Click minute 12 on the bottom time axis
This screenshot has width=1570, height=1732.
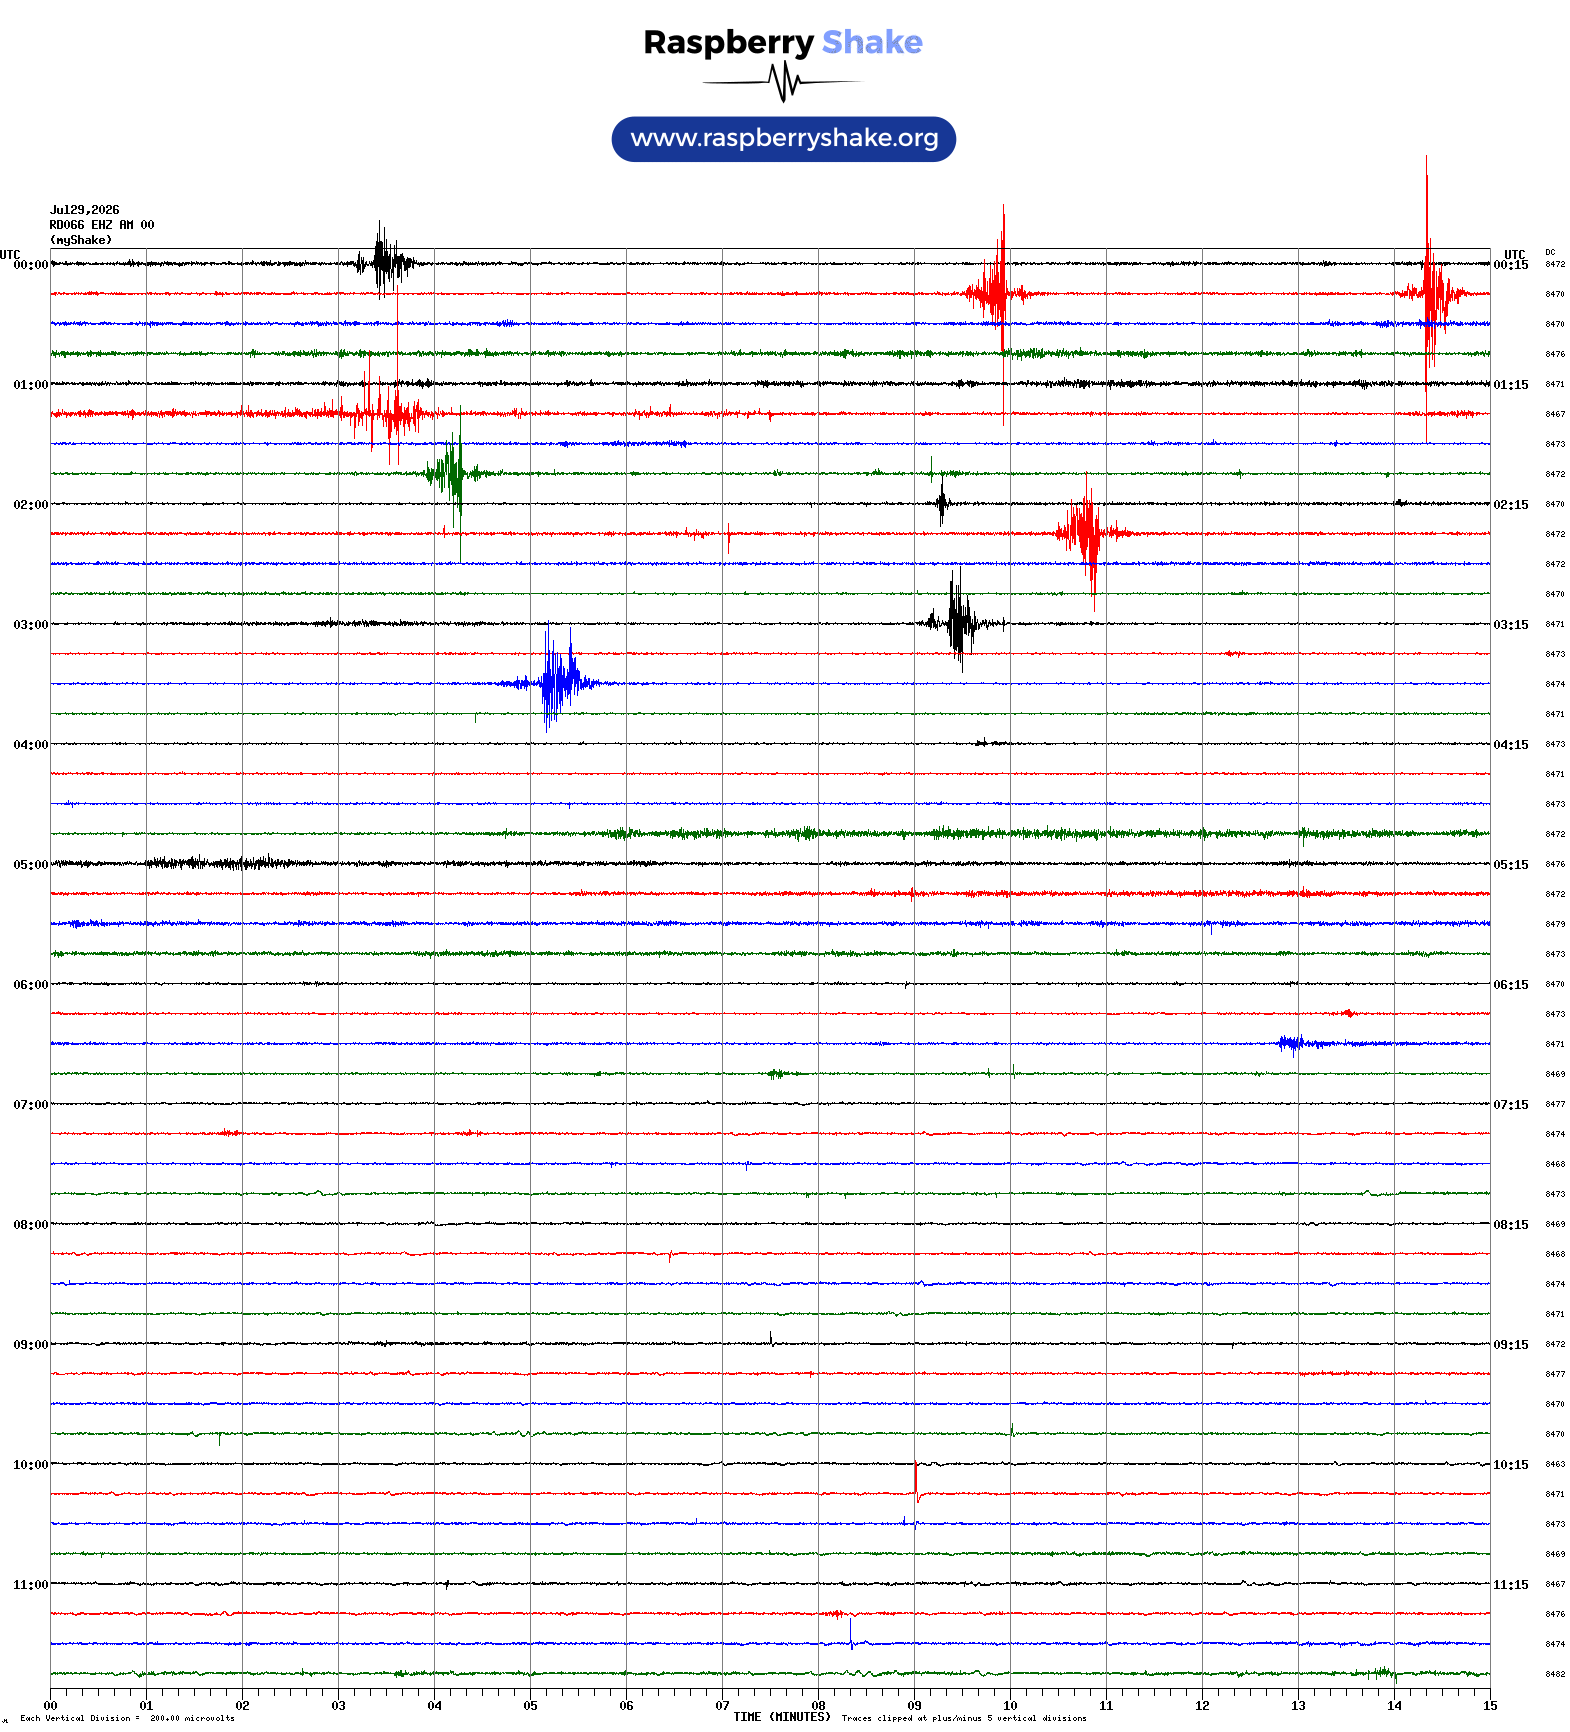click(x=1202, y=1706)
